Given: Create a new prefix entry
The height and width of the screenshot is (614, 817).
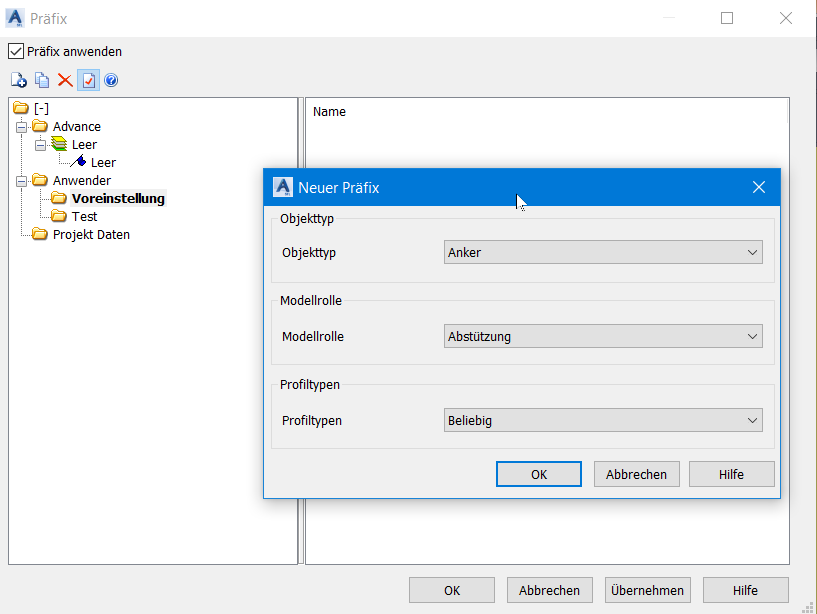Looking at the screenshot, I should 19,80.
